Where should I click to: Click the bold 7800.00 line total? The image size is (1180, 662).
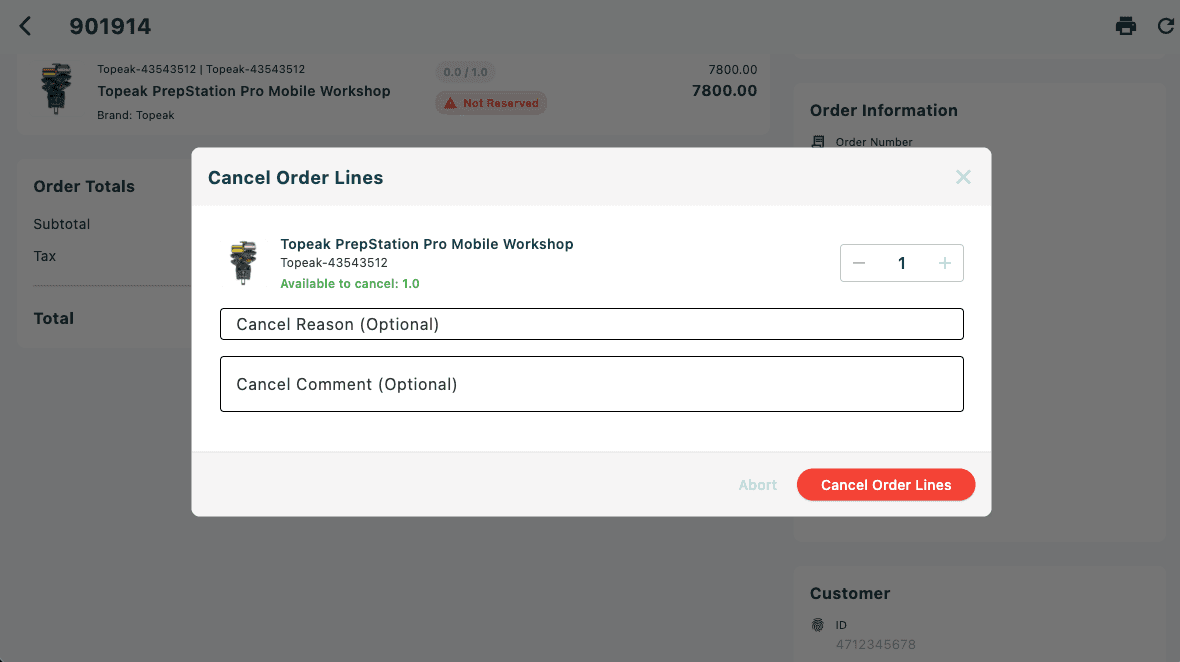point(724,91)
